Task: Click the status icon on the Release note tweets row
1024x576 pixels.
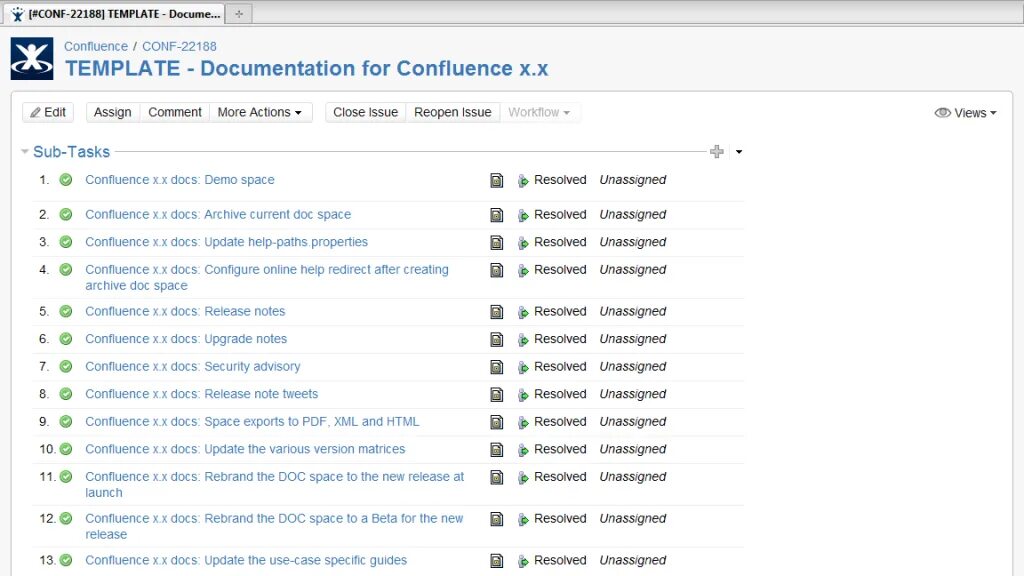Action: click(x=522, y=395)
